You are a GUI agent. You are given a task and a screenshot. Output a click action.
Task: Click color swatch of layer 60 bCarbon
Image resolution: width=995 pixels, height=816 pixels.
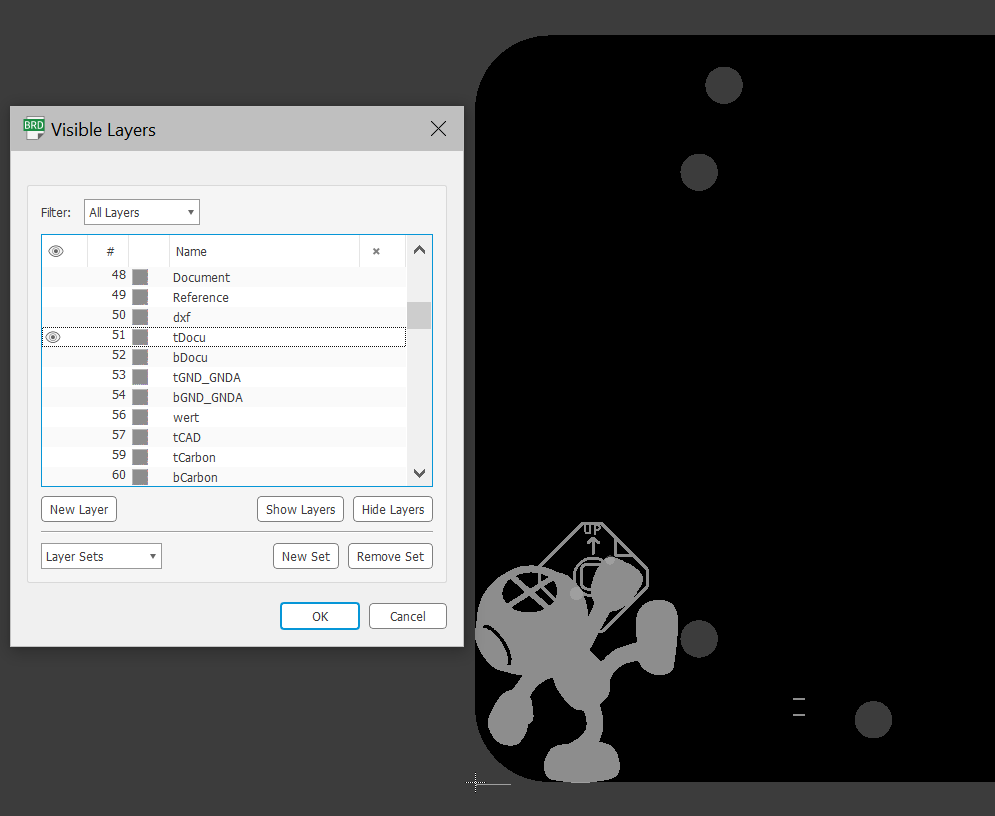(140, 477)
